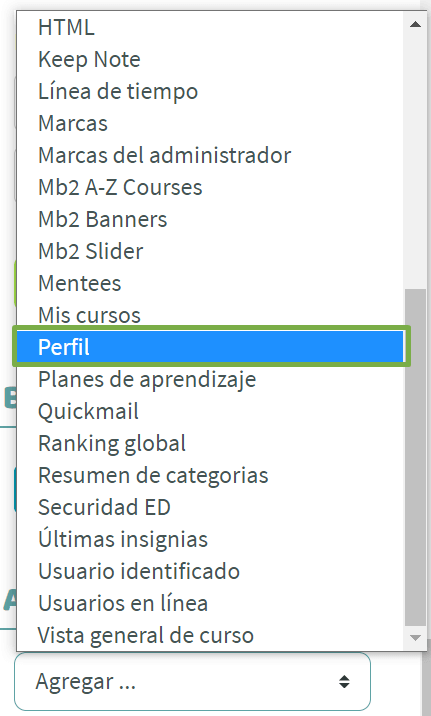
Task: Open the Agregar dropdown
Action: click(192, 682)
